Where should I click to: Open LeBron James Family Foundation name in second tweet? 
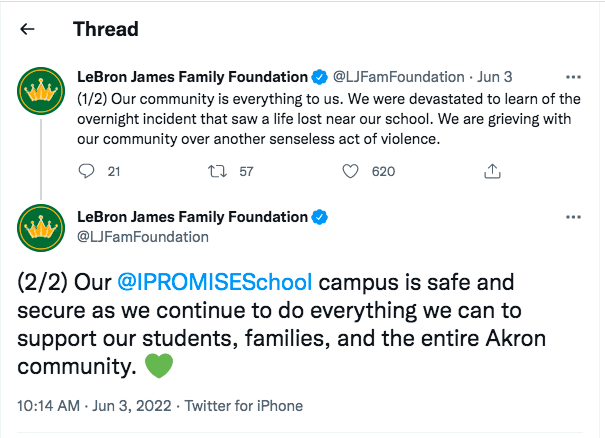point(192,217)
